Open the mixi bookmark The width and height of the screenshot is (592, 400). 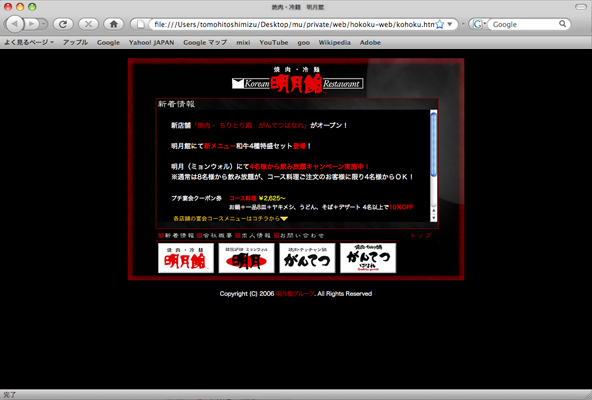point(243,42)
